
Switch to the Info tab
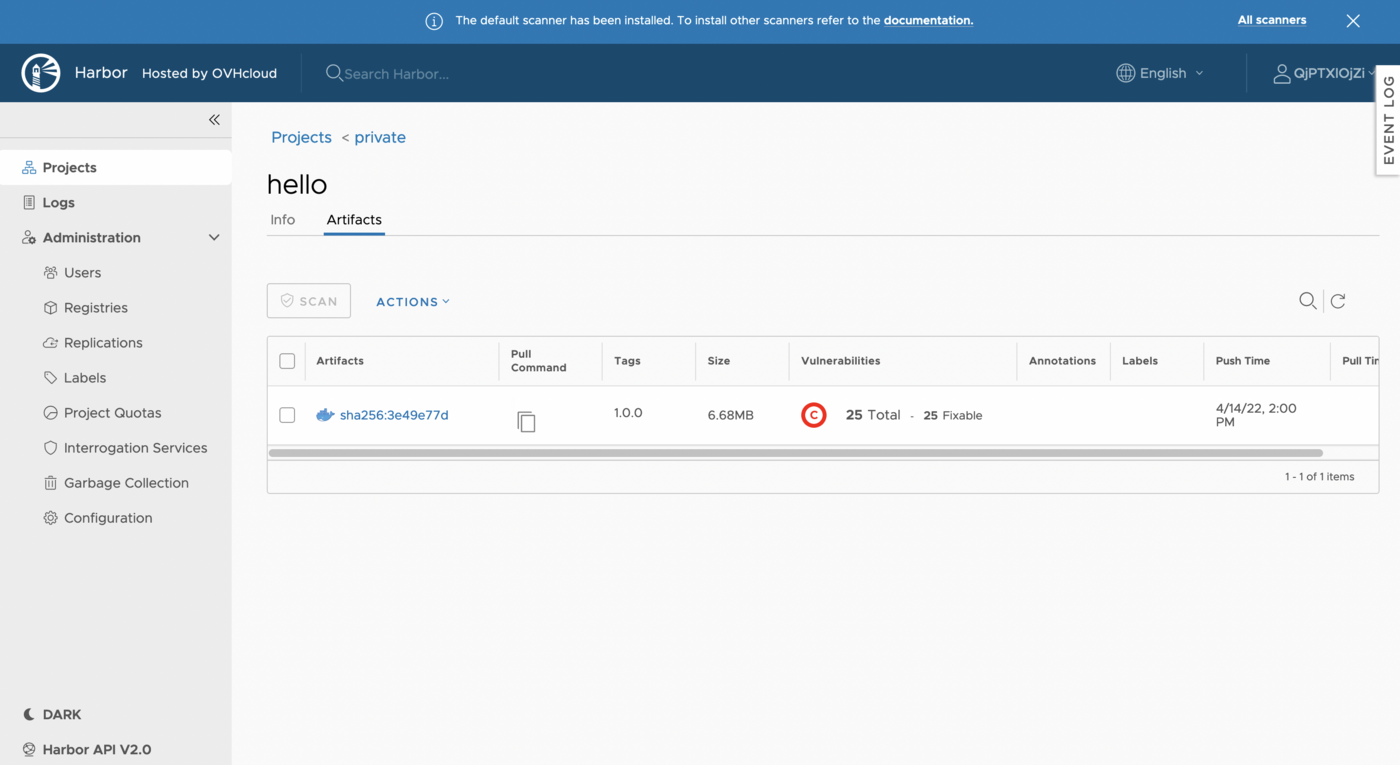tap(283, 219)
